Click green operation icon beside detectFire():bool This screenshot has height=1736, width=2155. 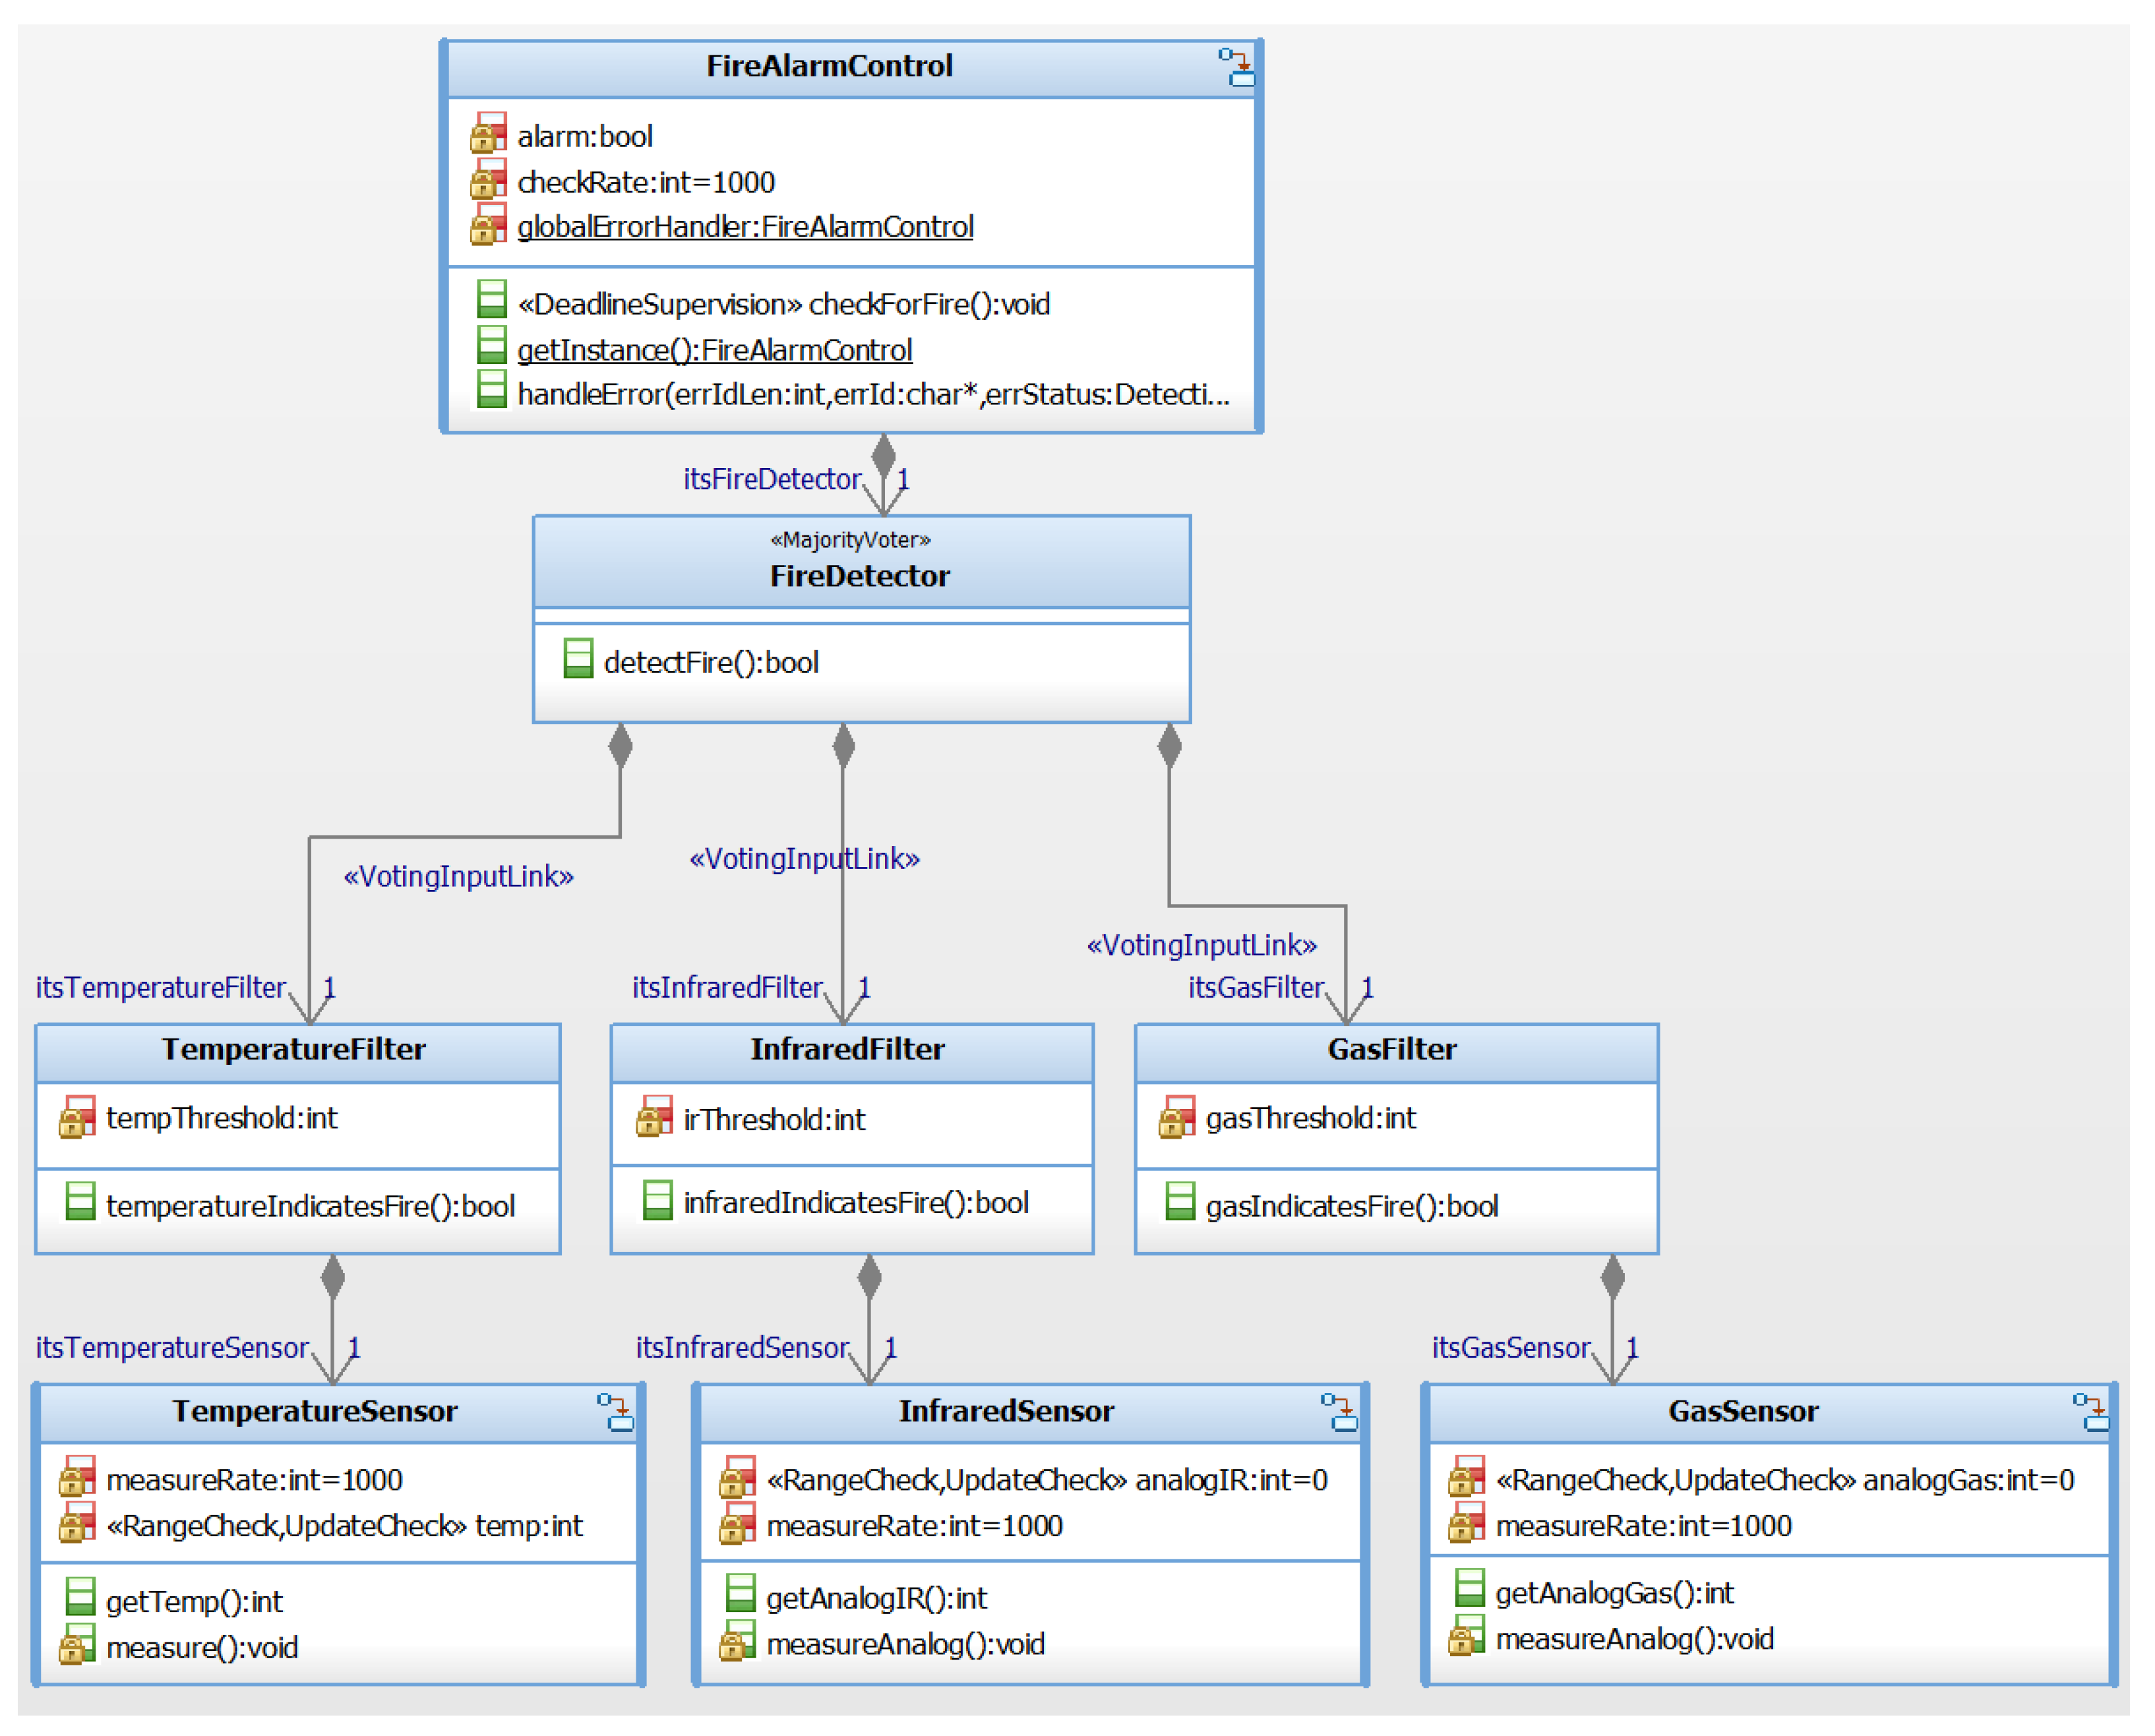click(578, 659)
